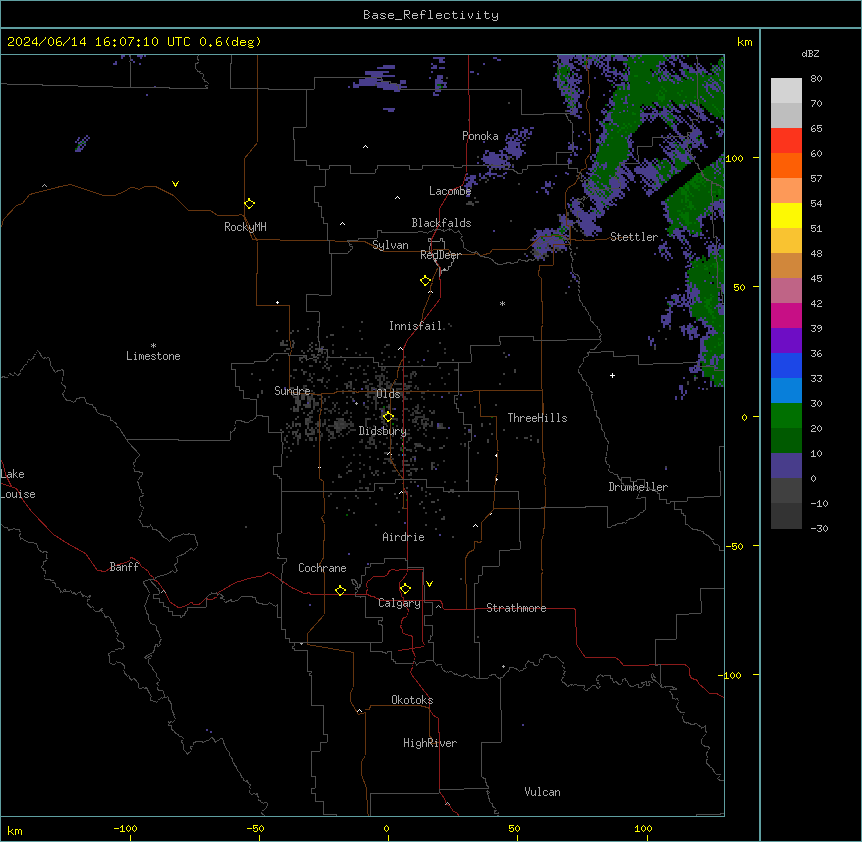Pick the dark grey -30 to -10 dBZ swatch

pos(786,516)
